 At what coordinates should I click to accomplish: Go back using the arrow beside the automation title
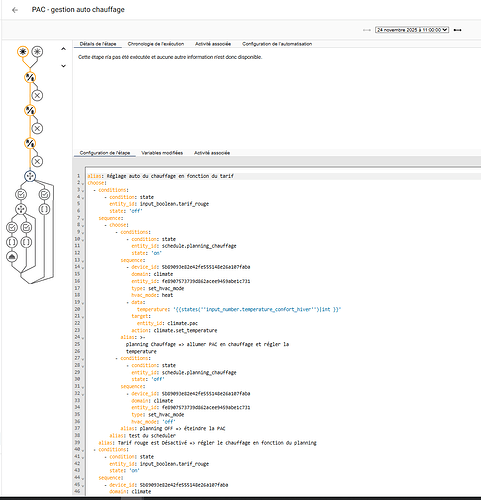coord(15,10)
